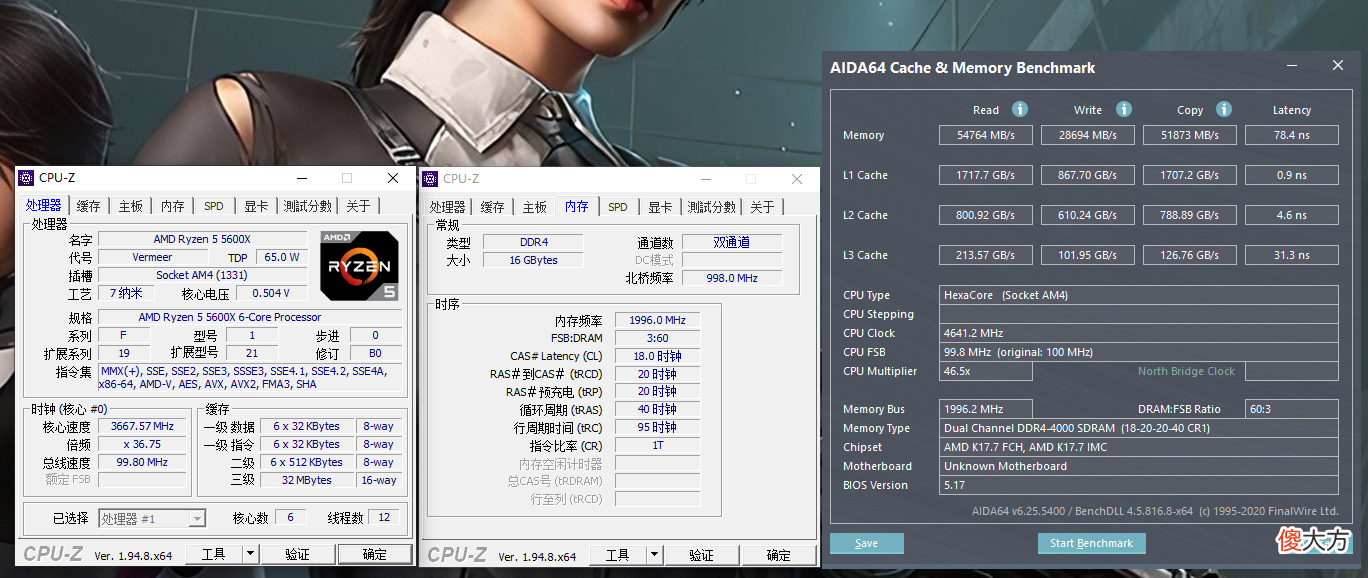Click the left CPU-Z window title icon

[27, 178]
